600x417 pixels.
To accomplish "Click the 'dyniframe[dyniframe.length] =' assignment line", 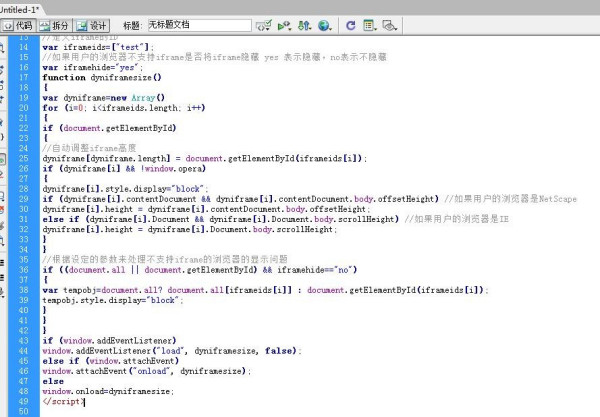I will pyautogui.click(x=205, y=158).
